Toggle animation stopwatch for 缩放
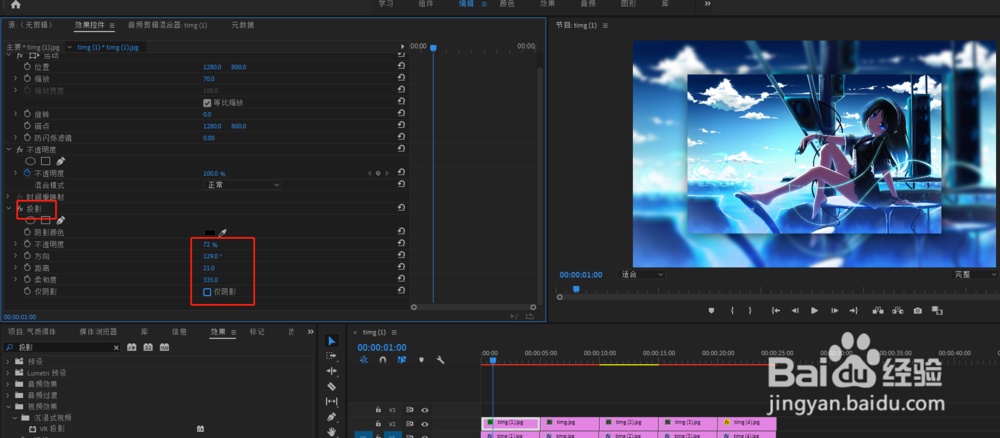Screen dimensions: 1000x438 pyautogui.click(x=27, y=78)
